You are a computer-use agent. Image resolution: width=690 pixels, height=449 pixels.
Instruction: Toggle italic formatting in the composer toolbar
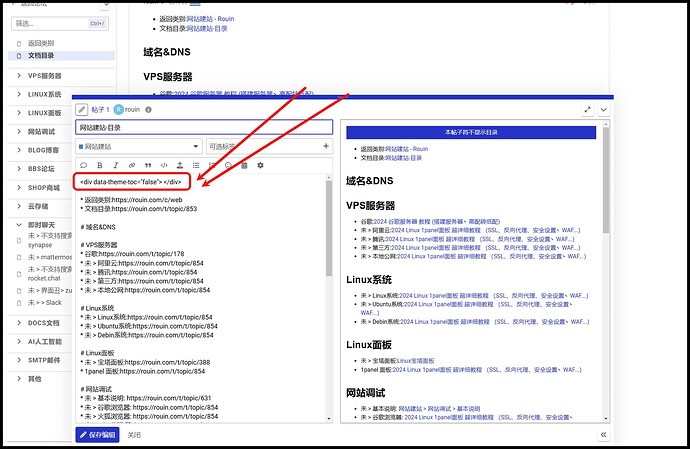pyautogui.click(x=116, y=165)
